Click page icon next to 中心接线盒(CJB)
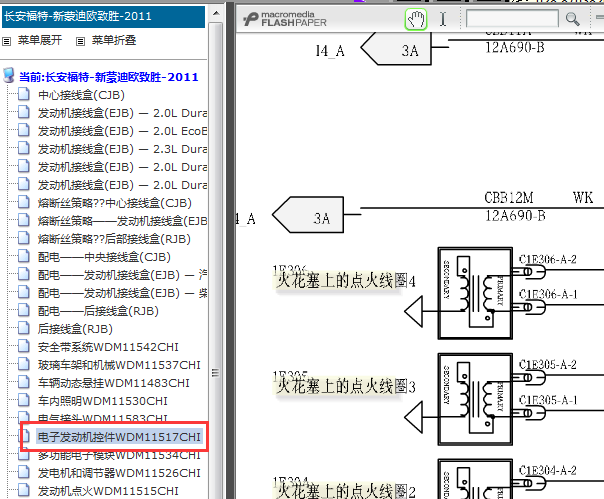The width and height of the screenshot is (604, 499). tap(23, 94)
